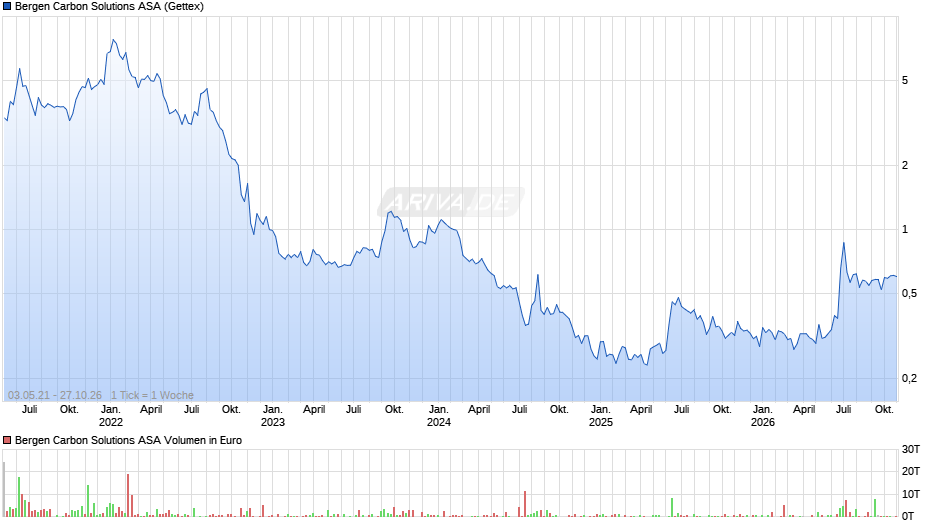Click the 'Bergen Carbon Solutions ASA Volumen in Euro' label
Image resolution: width=940 pixels, height=526 pixels.
[x=128, y=440]
